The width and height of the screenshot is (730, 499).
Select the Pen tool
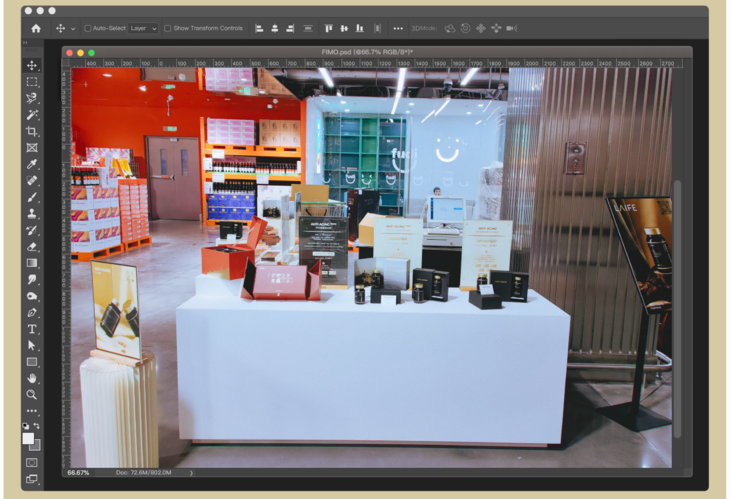pos(32,312)
